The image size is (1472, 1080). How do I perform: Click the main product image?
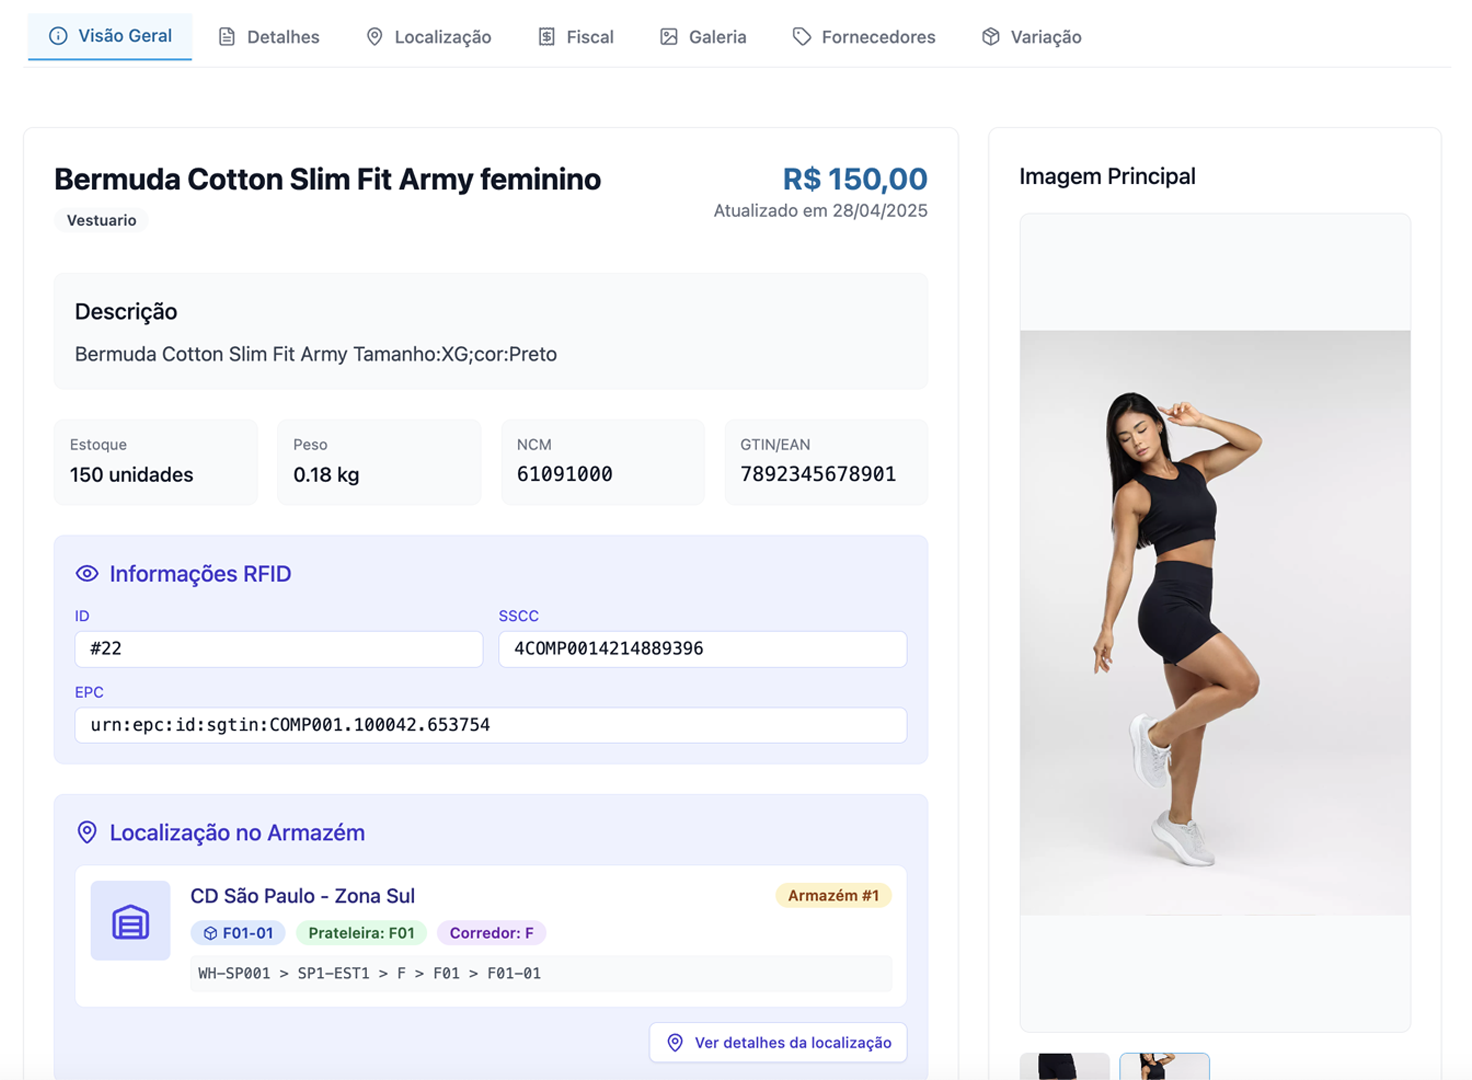[x=1214, y=622]
